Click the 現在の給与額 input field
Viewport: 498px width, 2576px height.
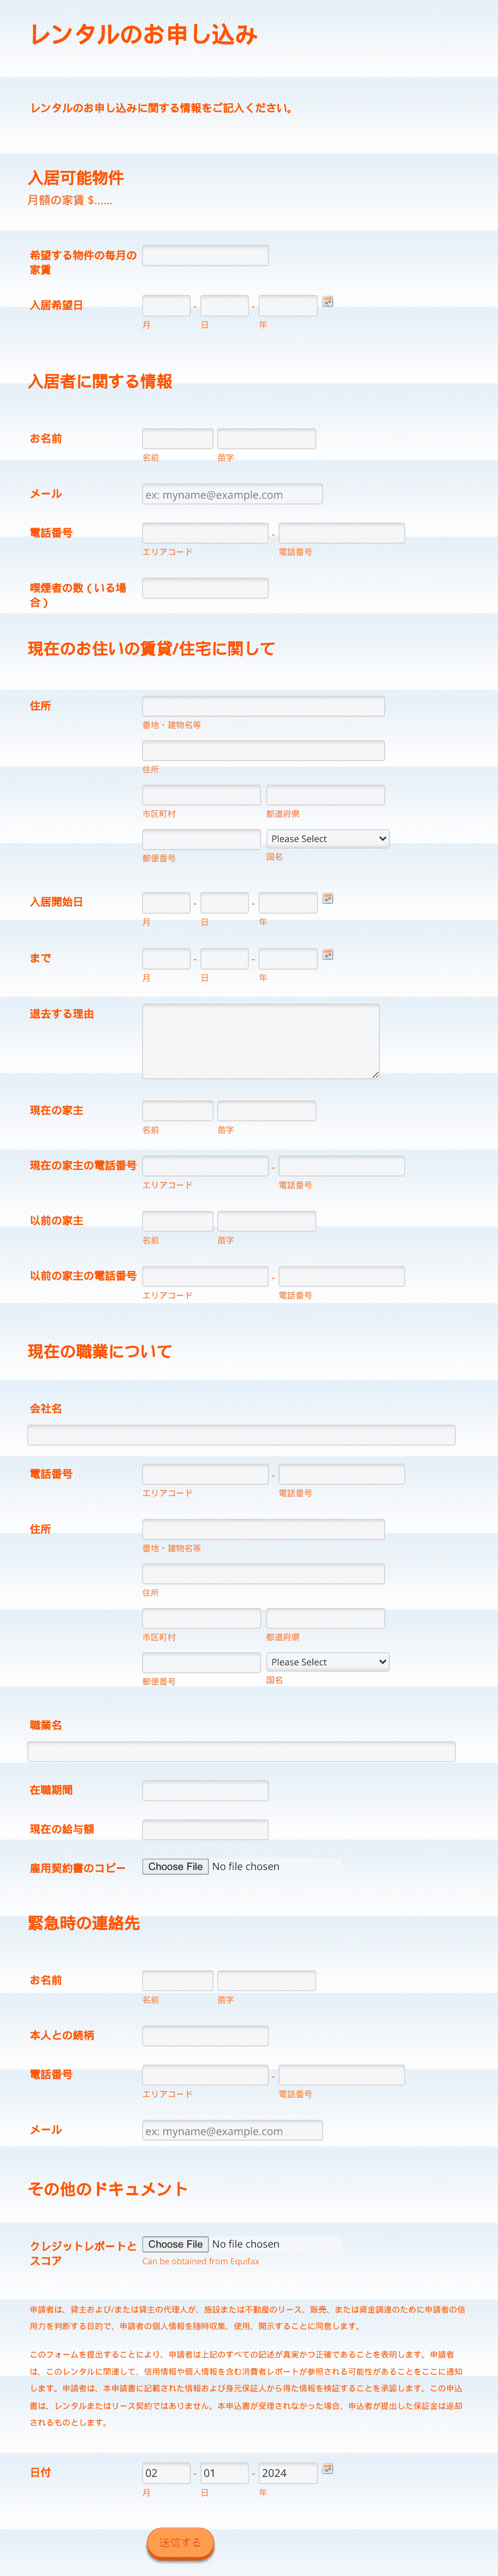[x=205, y=1829]
